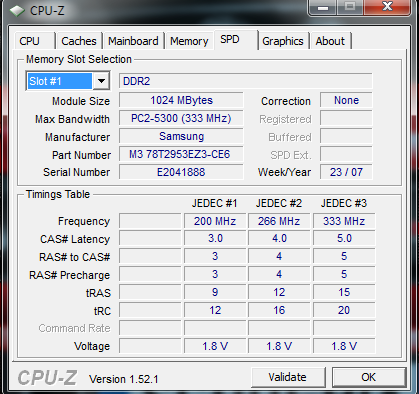Click the empty Registered field
Viewport: 419px width, 394px height.
point(346,118)
